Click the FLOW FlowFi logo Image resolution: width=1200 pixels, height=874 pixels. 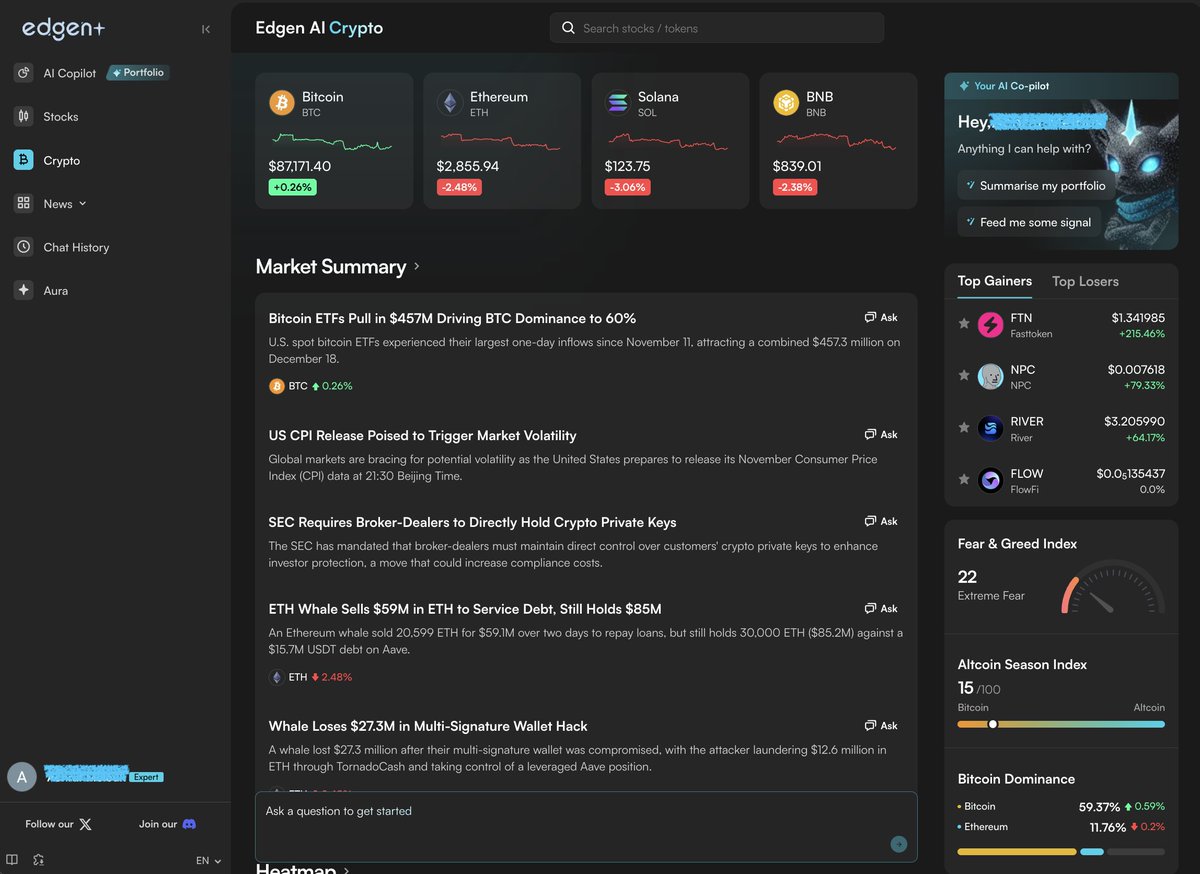[990, 480]
